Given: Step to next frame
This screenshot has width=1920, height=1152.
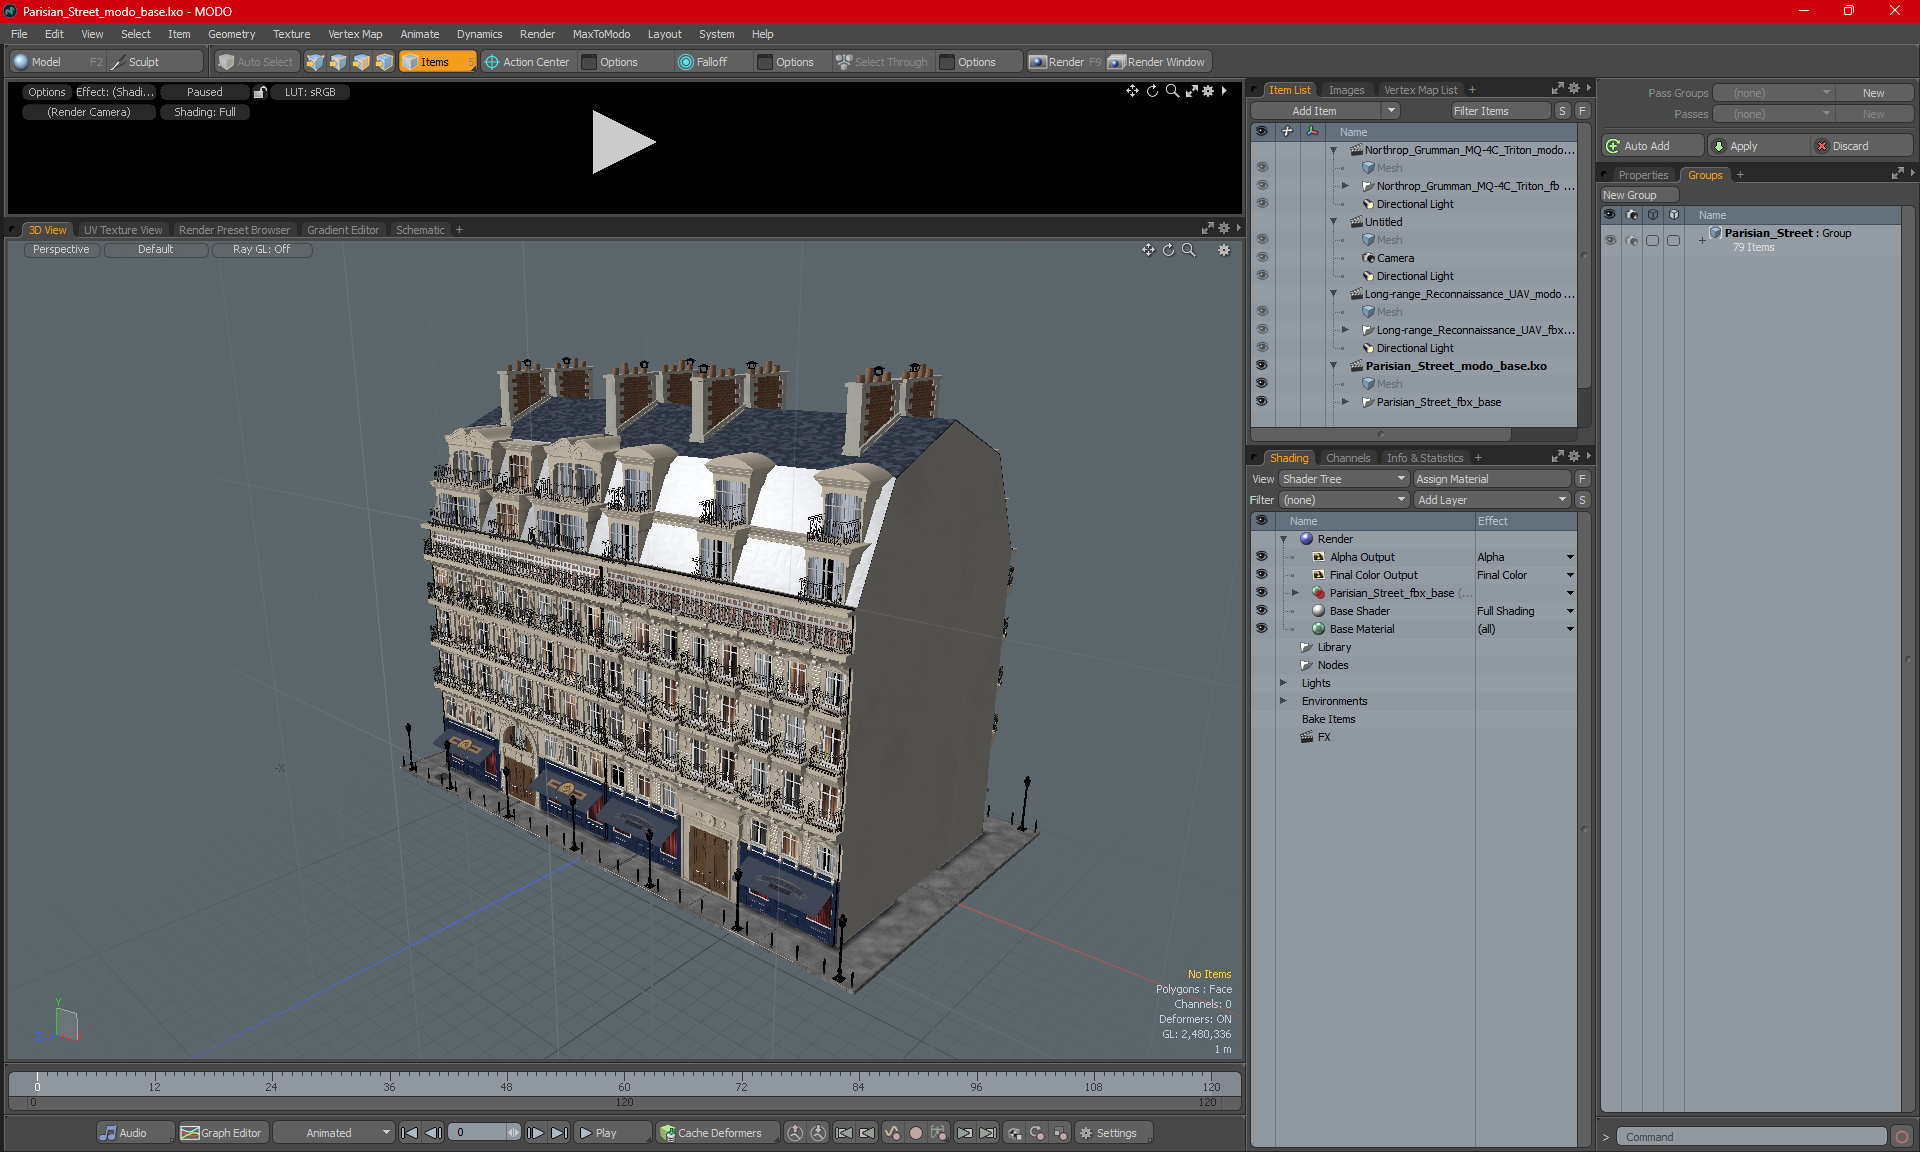Looking at the screenshot, I should [x=536, y=1133].
